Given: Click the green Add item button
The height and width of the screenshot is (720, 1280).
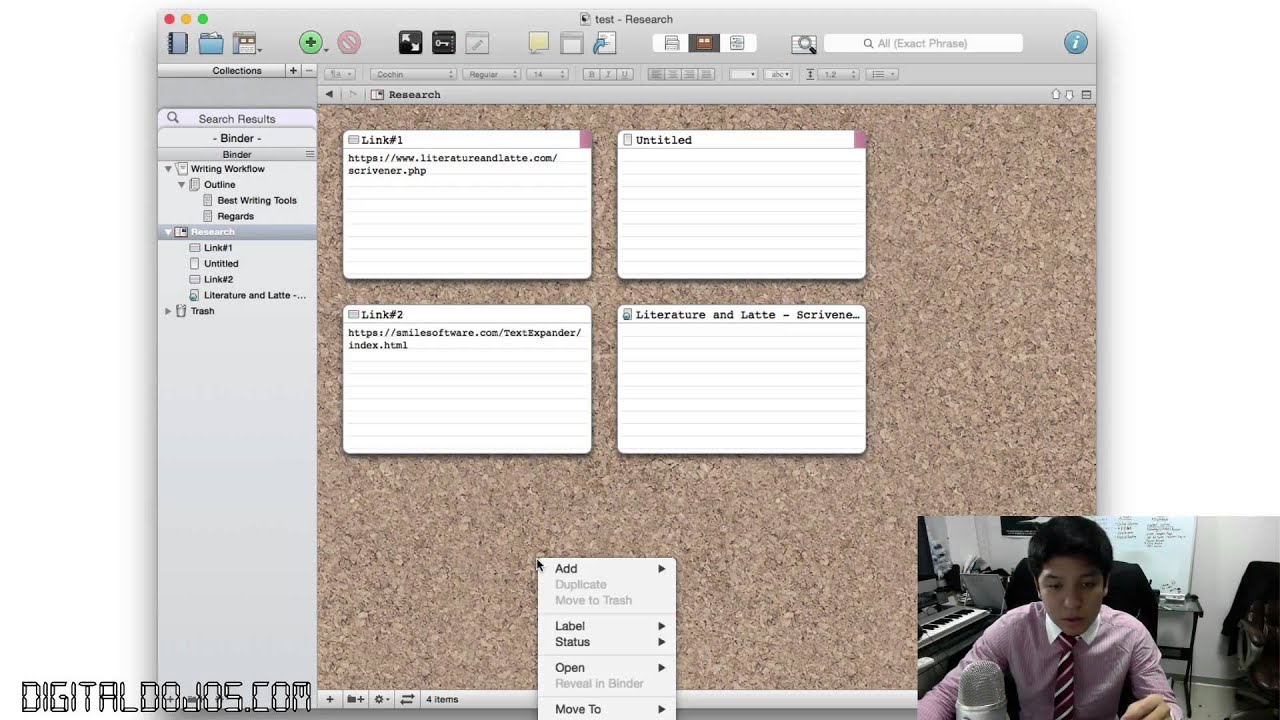Looking at the screenshot, I should [311, 43].
